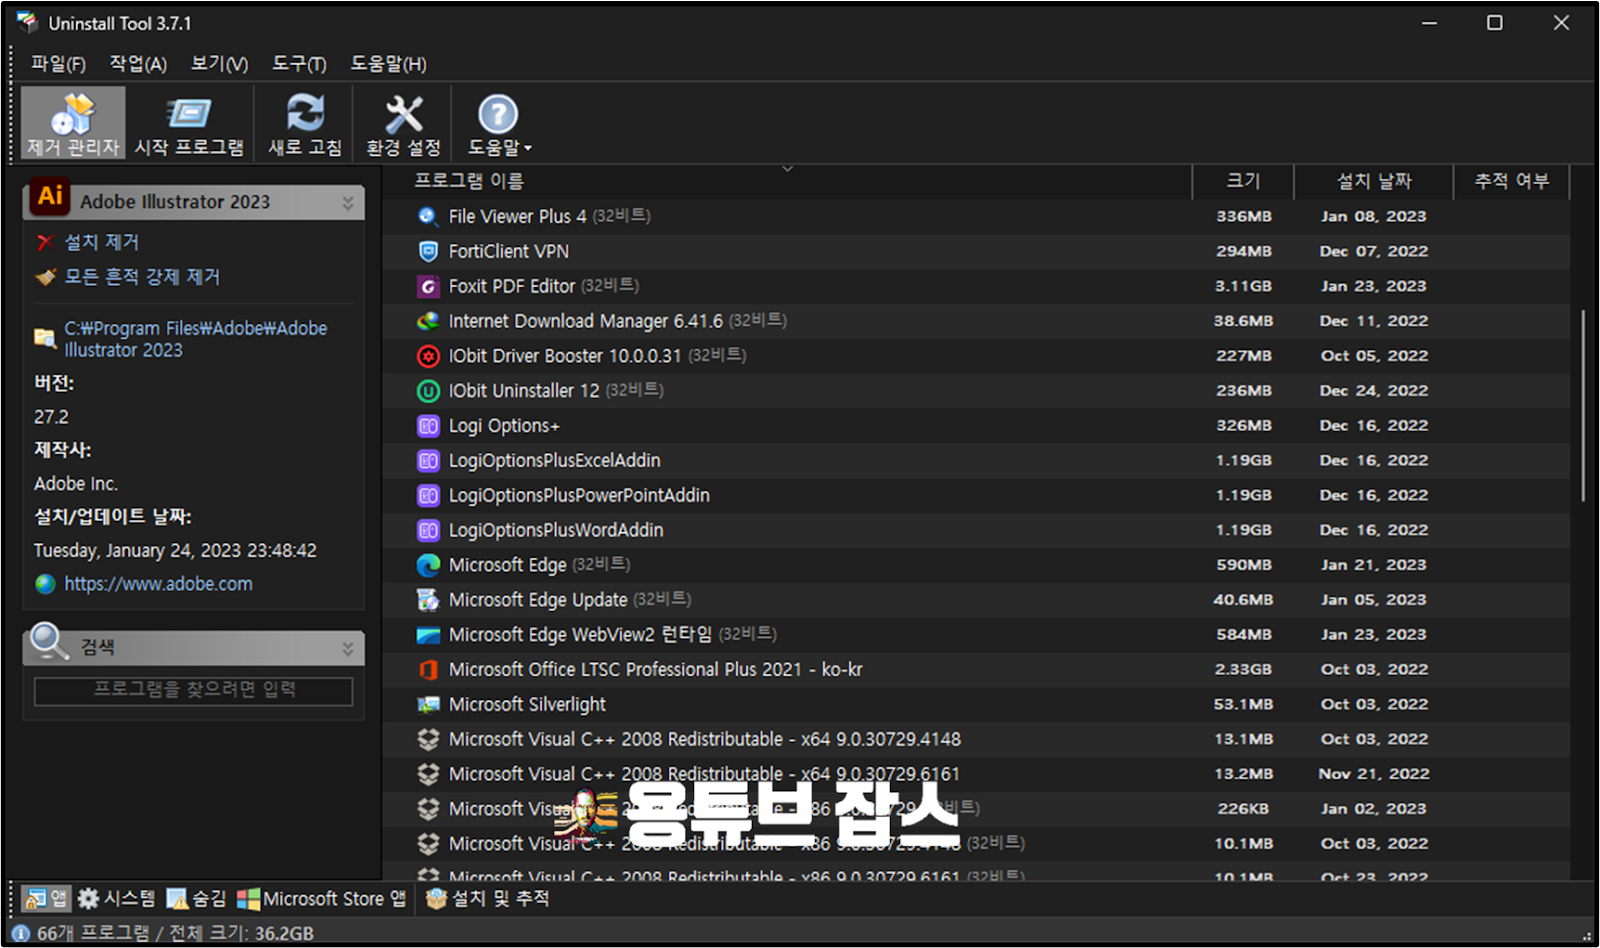Click the Foxit PDF Editor icon
Viewport: 1600px width, 948px height.
coord(428,286)
